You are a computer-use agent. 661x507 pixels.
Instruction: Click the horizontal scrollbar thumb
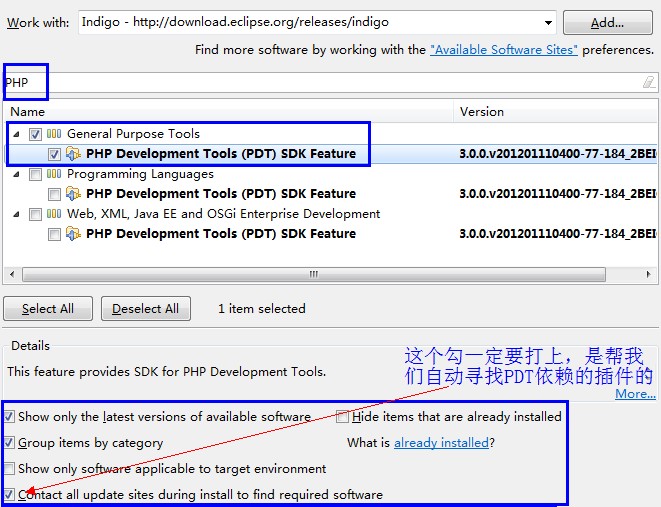[x=314, y=274]
